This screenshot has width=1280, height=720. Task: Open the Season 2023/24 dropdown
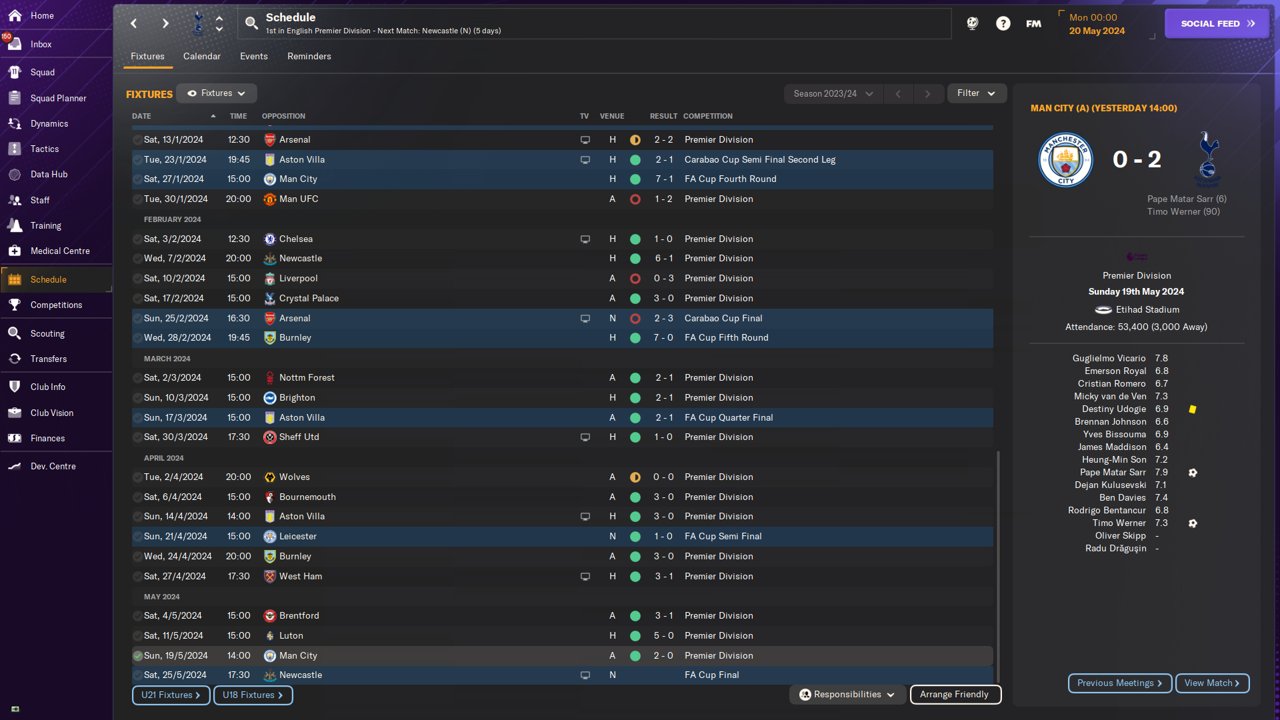click(833, 94)
